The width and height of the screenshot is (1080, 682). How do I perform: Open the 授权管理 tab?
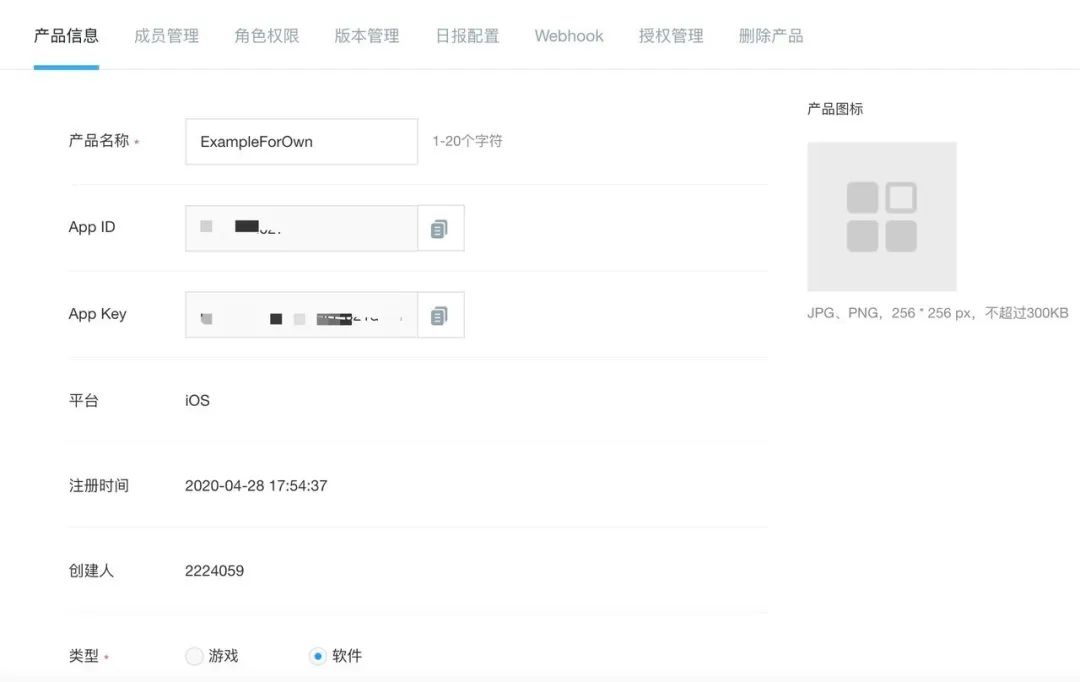671,35
